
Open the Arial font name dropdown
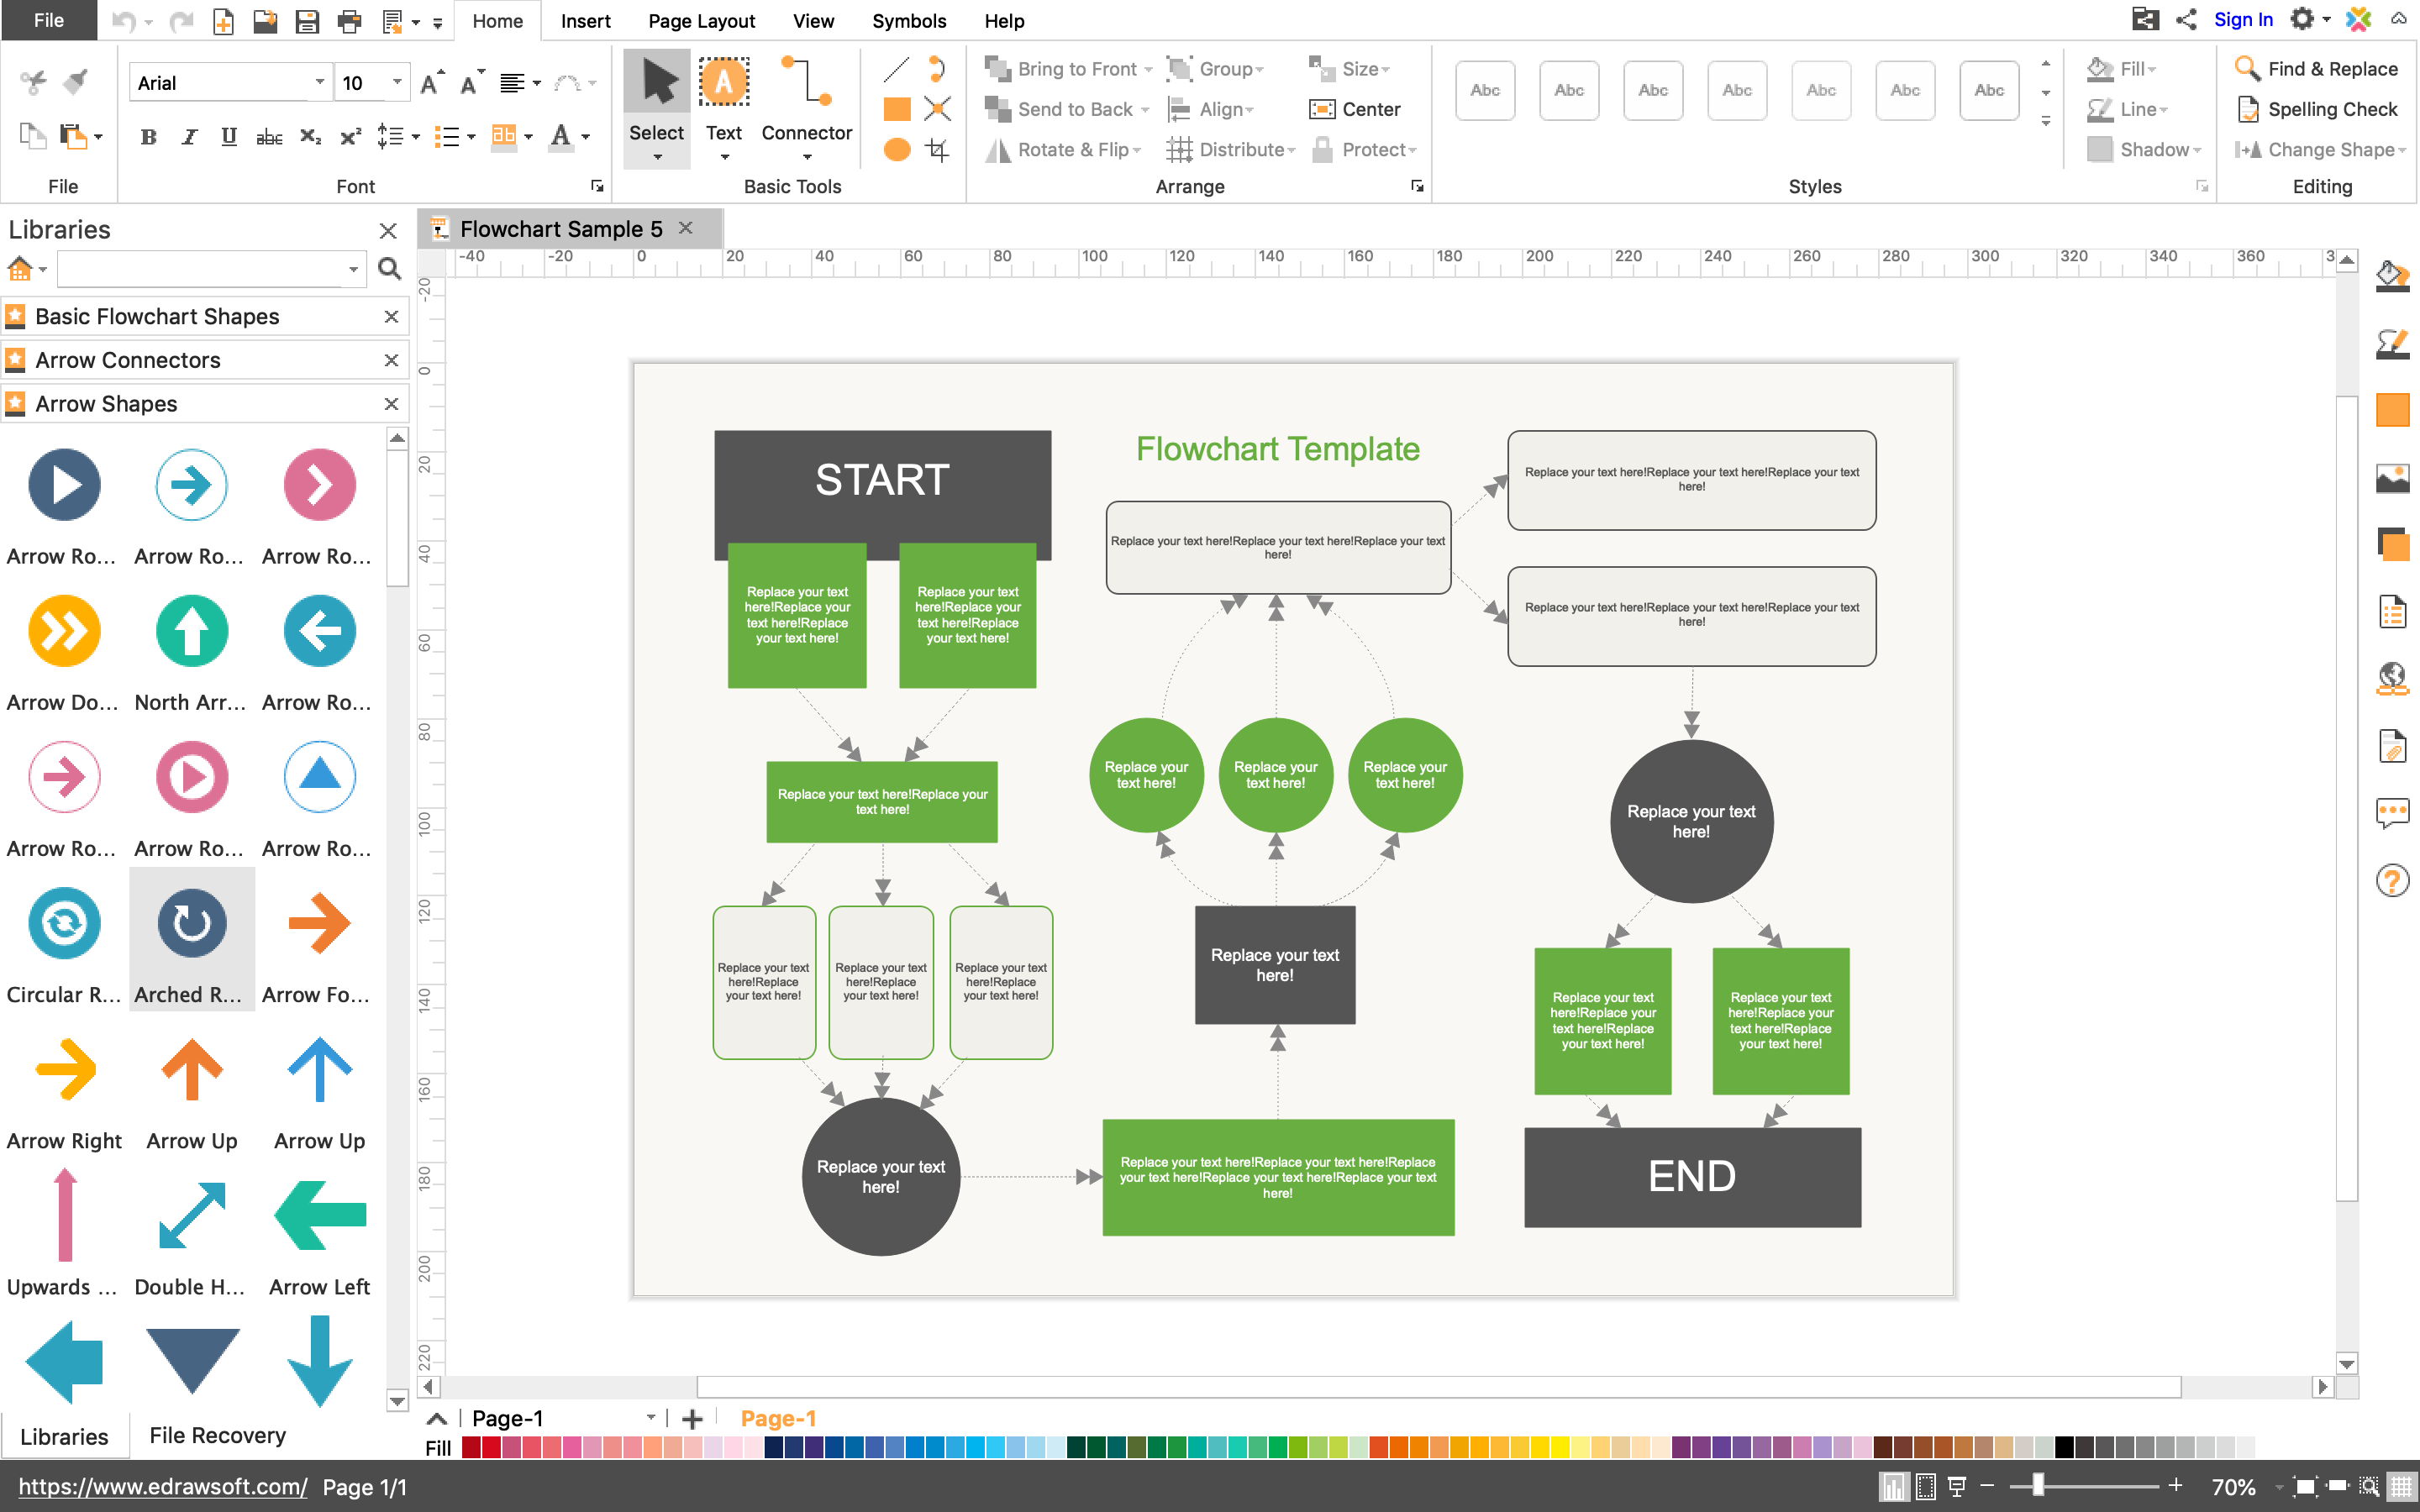point(319,82)
